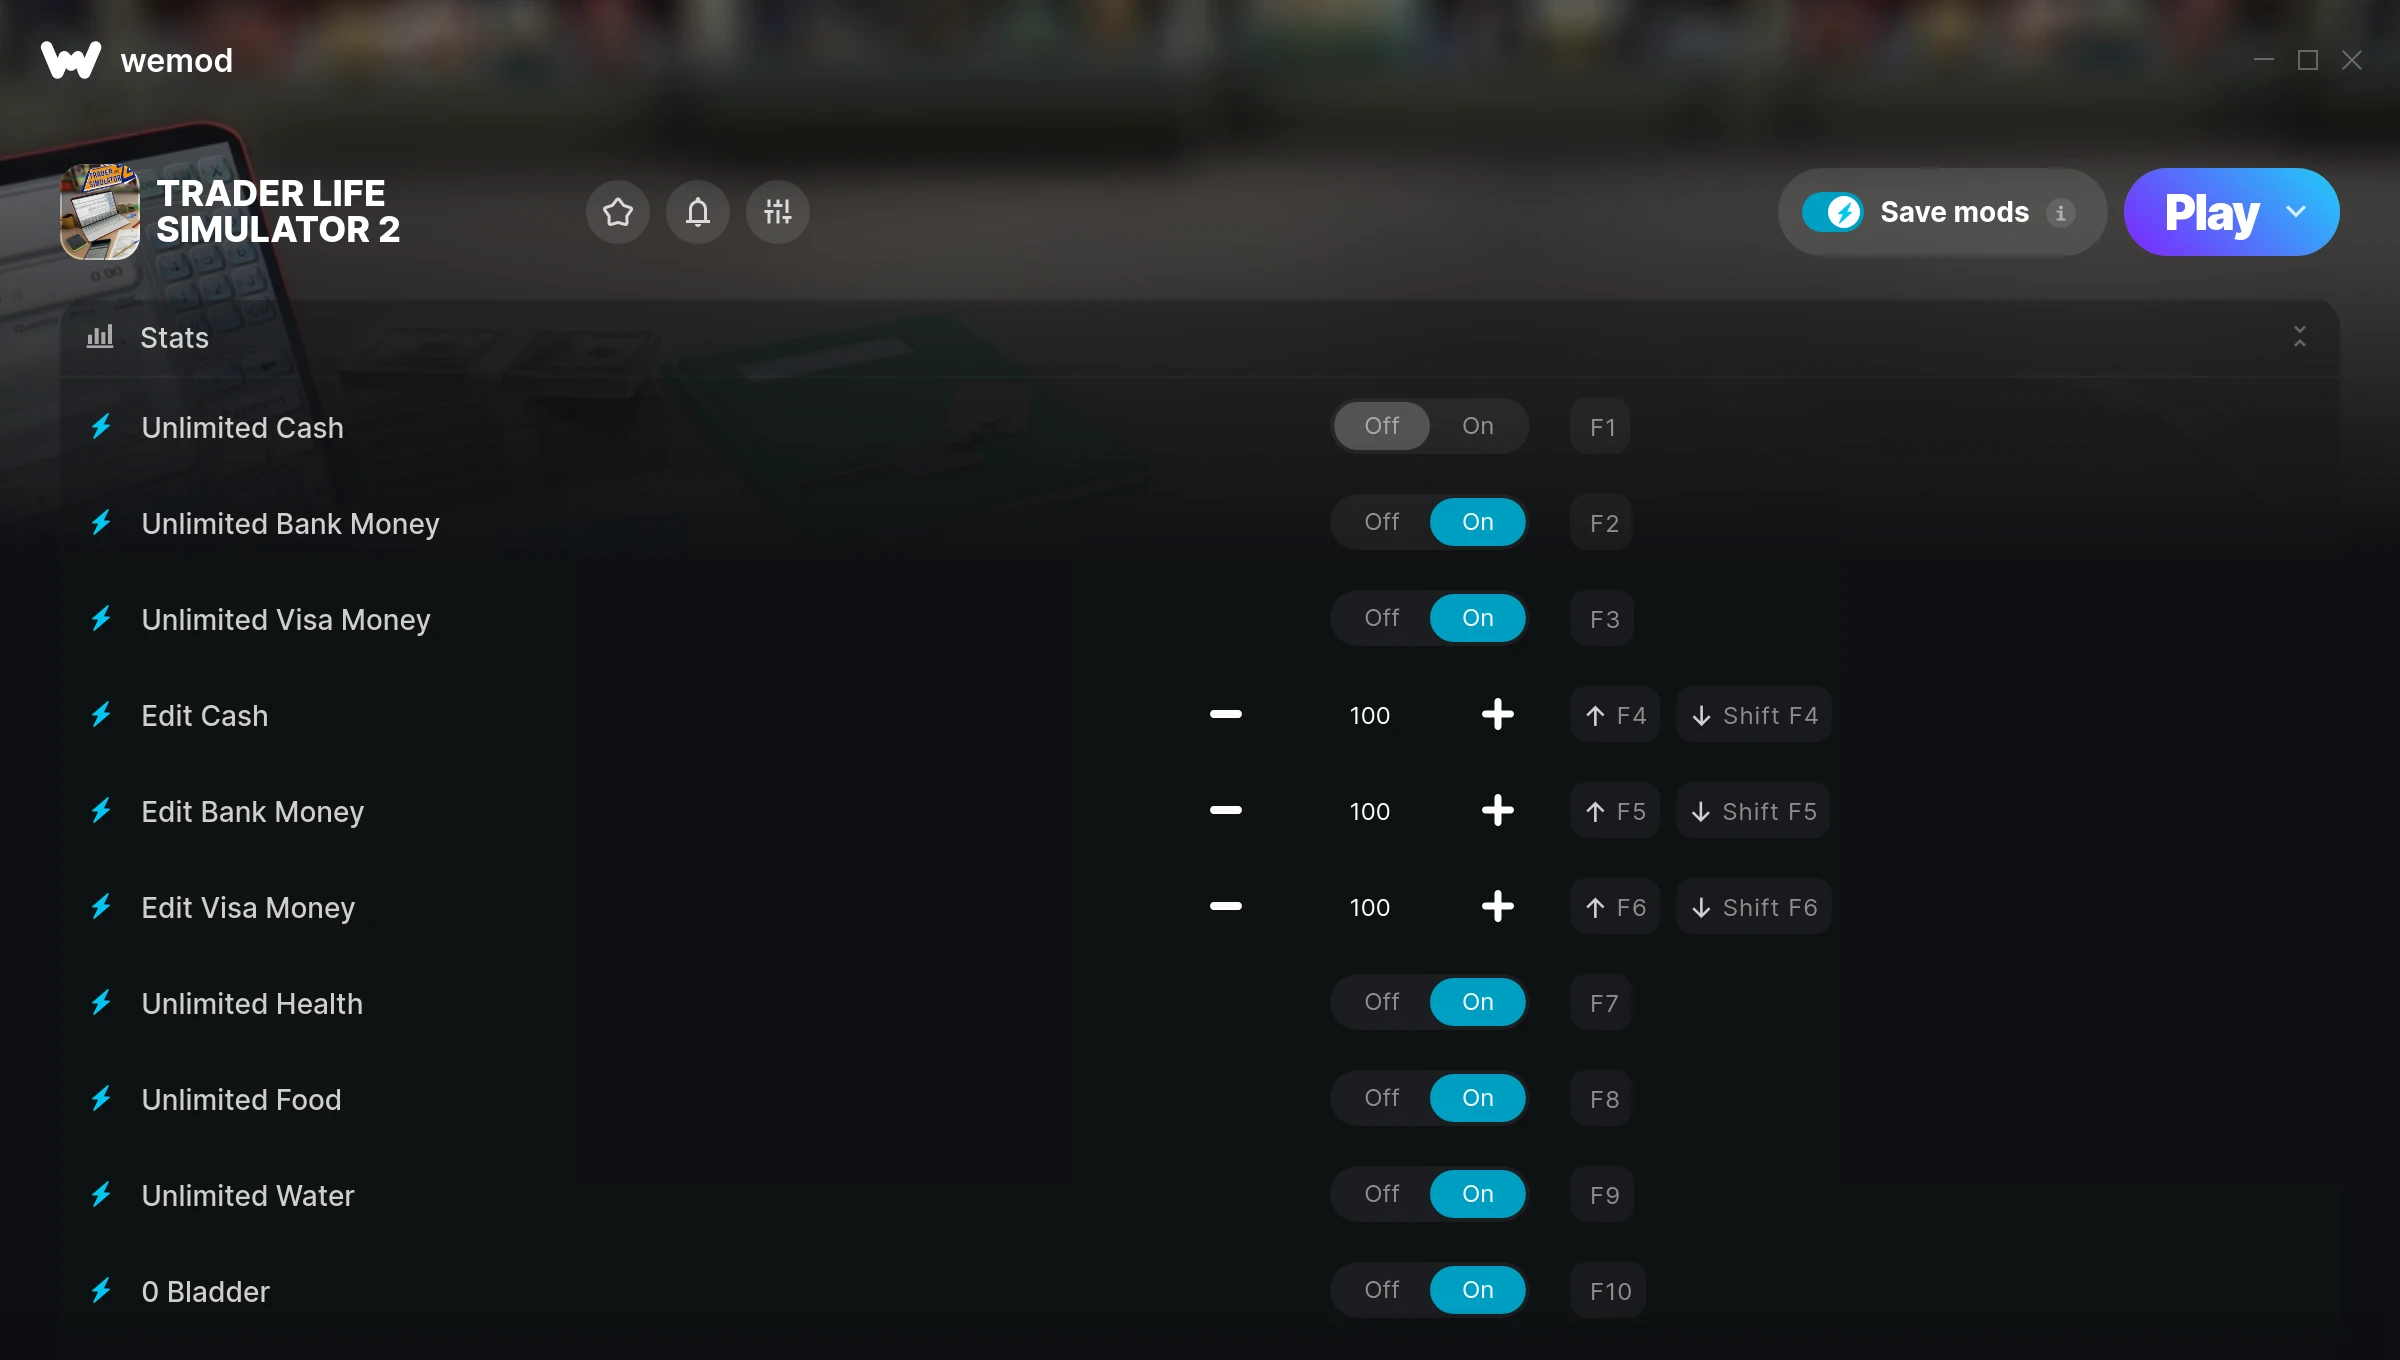This screenshot has height=1360, width=2400.
Task: Click the lightning icon beside Unlimited Cash
Action: point(101,427)
